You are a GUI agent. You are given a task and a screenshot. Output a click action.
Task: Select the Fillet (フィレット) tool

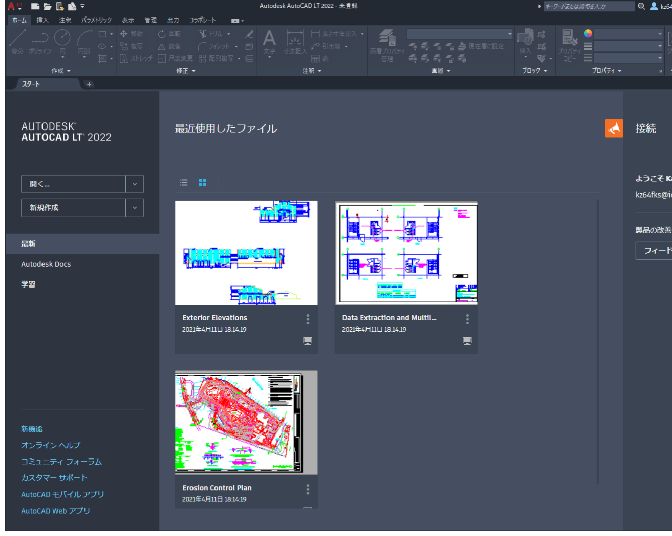[214, 46]
